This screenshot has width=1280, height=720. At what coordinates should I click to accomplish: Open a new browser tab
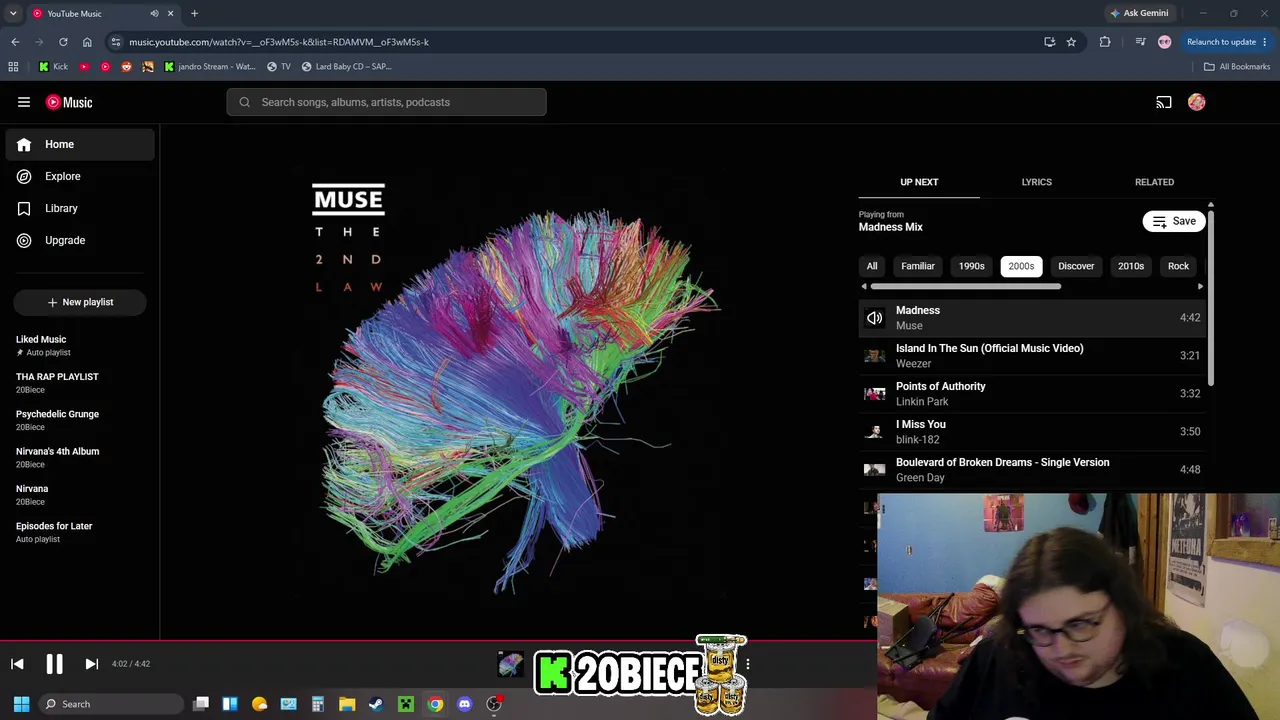[194, 14]
